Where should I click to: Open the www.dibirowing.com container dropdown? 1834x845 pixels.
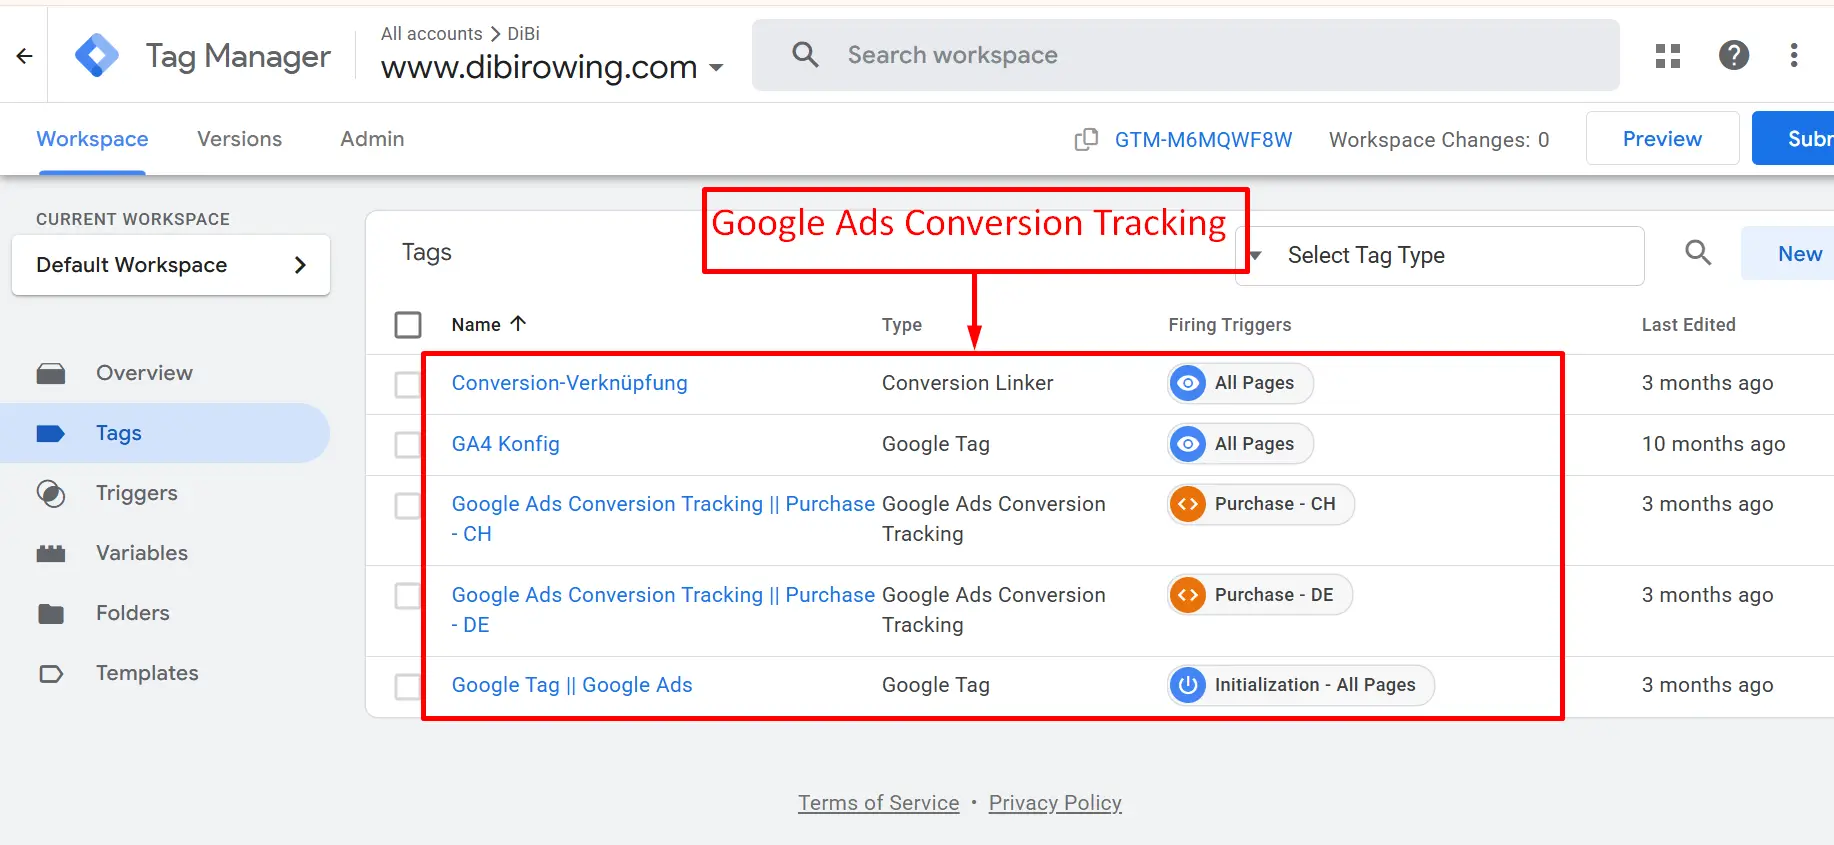[x=716, y=67]
